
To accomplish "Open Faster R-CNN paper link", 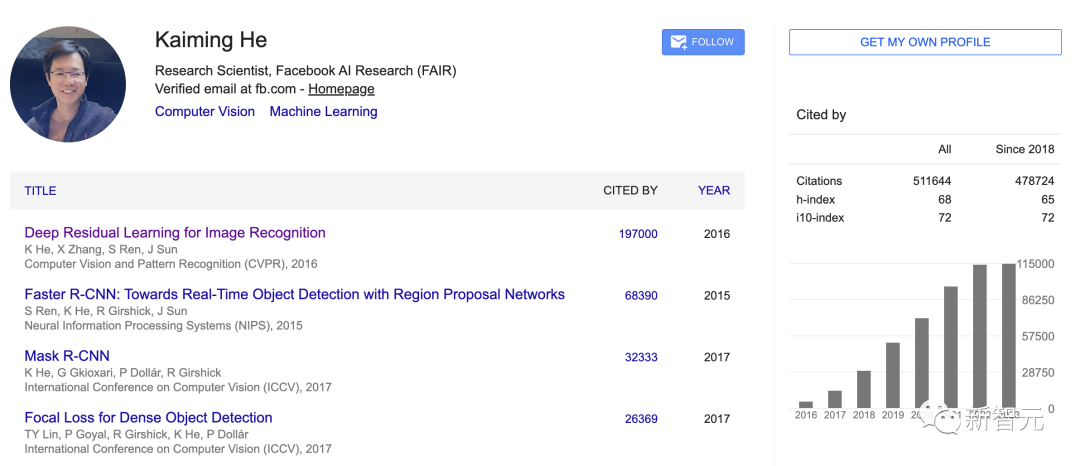I will click(294, 295).
